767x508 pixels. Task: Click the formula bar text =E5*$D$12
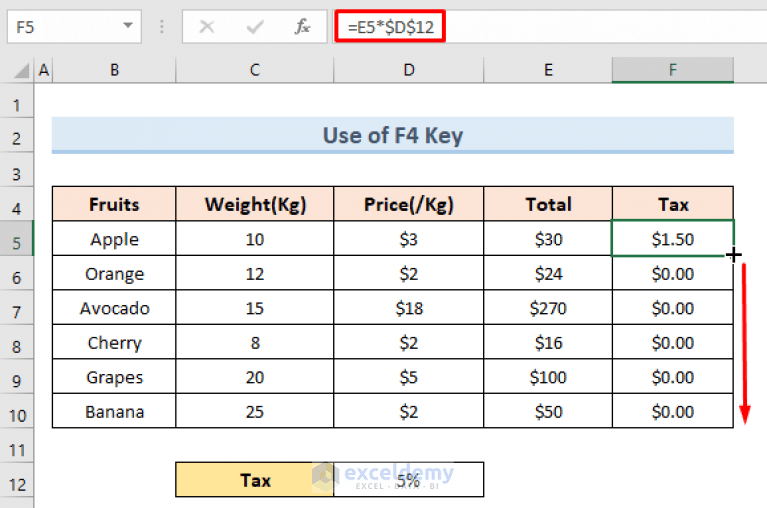click(x=390, y=26)
